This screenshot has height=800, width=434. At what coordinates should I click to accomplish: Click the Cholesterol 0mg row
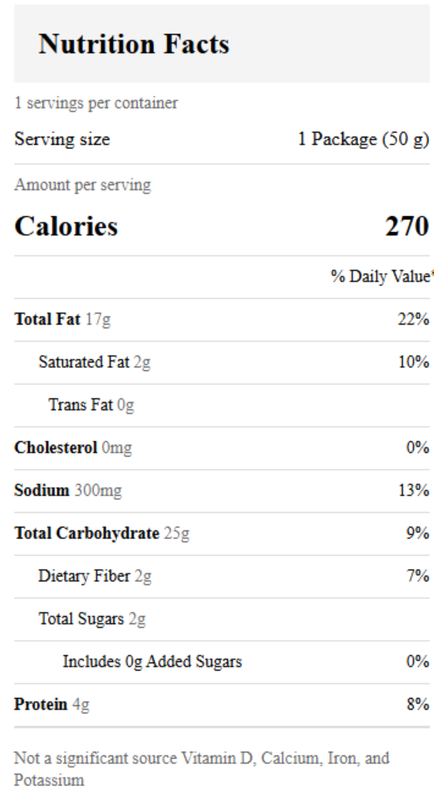(222, 448)
